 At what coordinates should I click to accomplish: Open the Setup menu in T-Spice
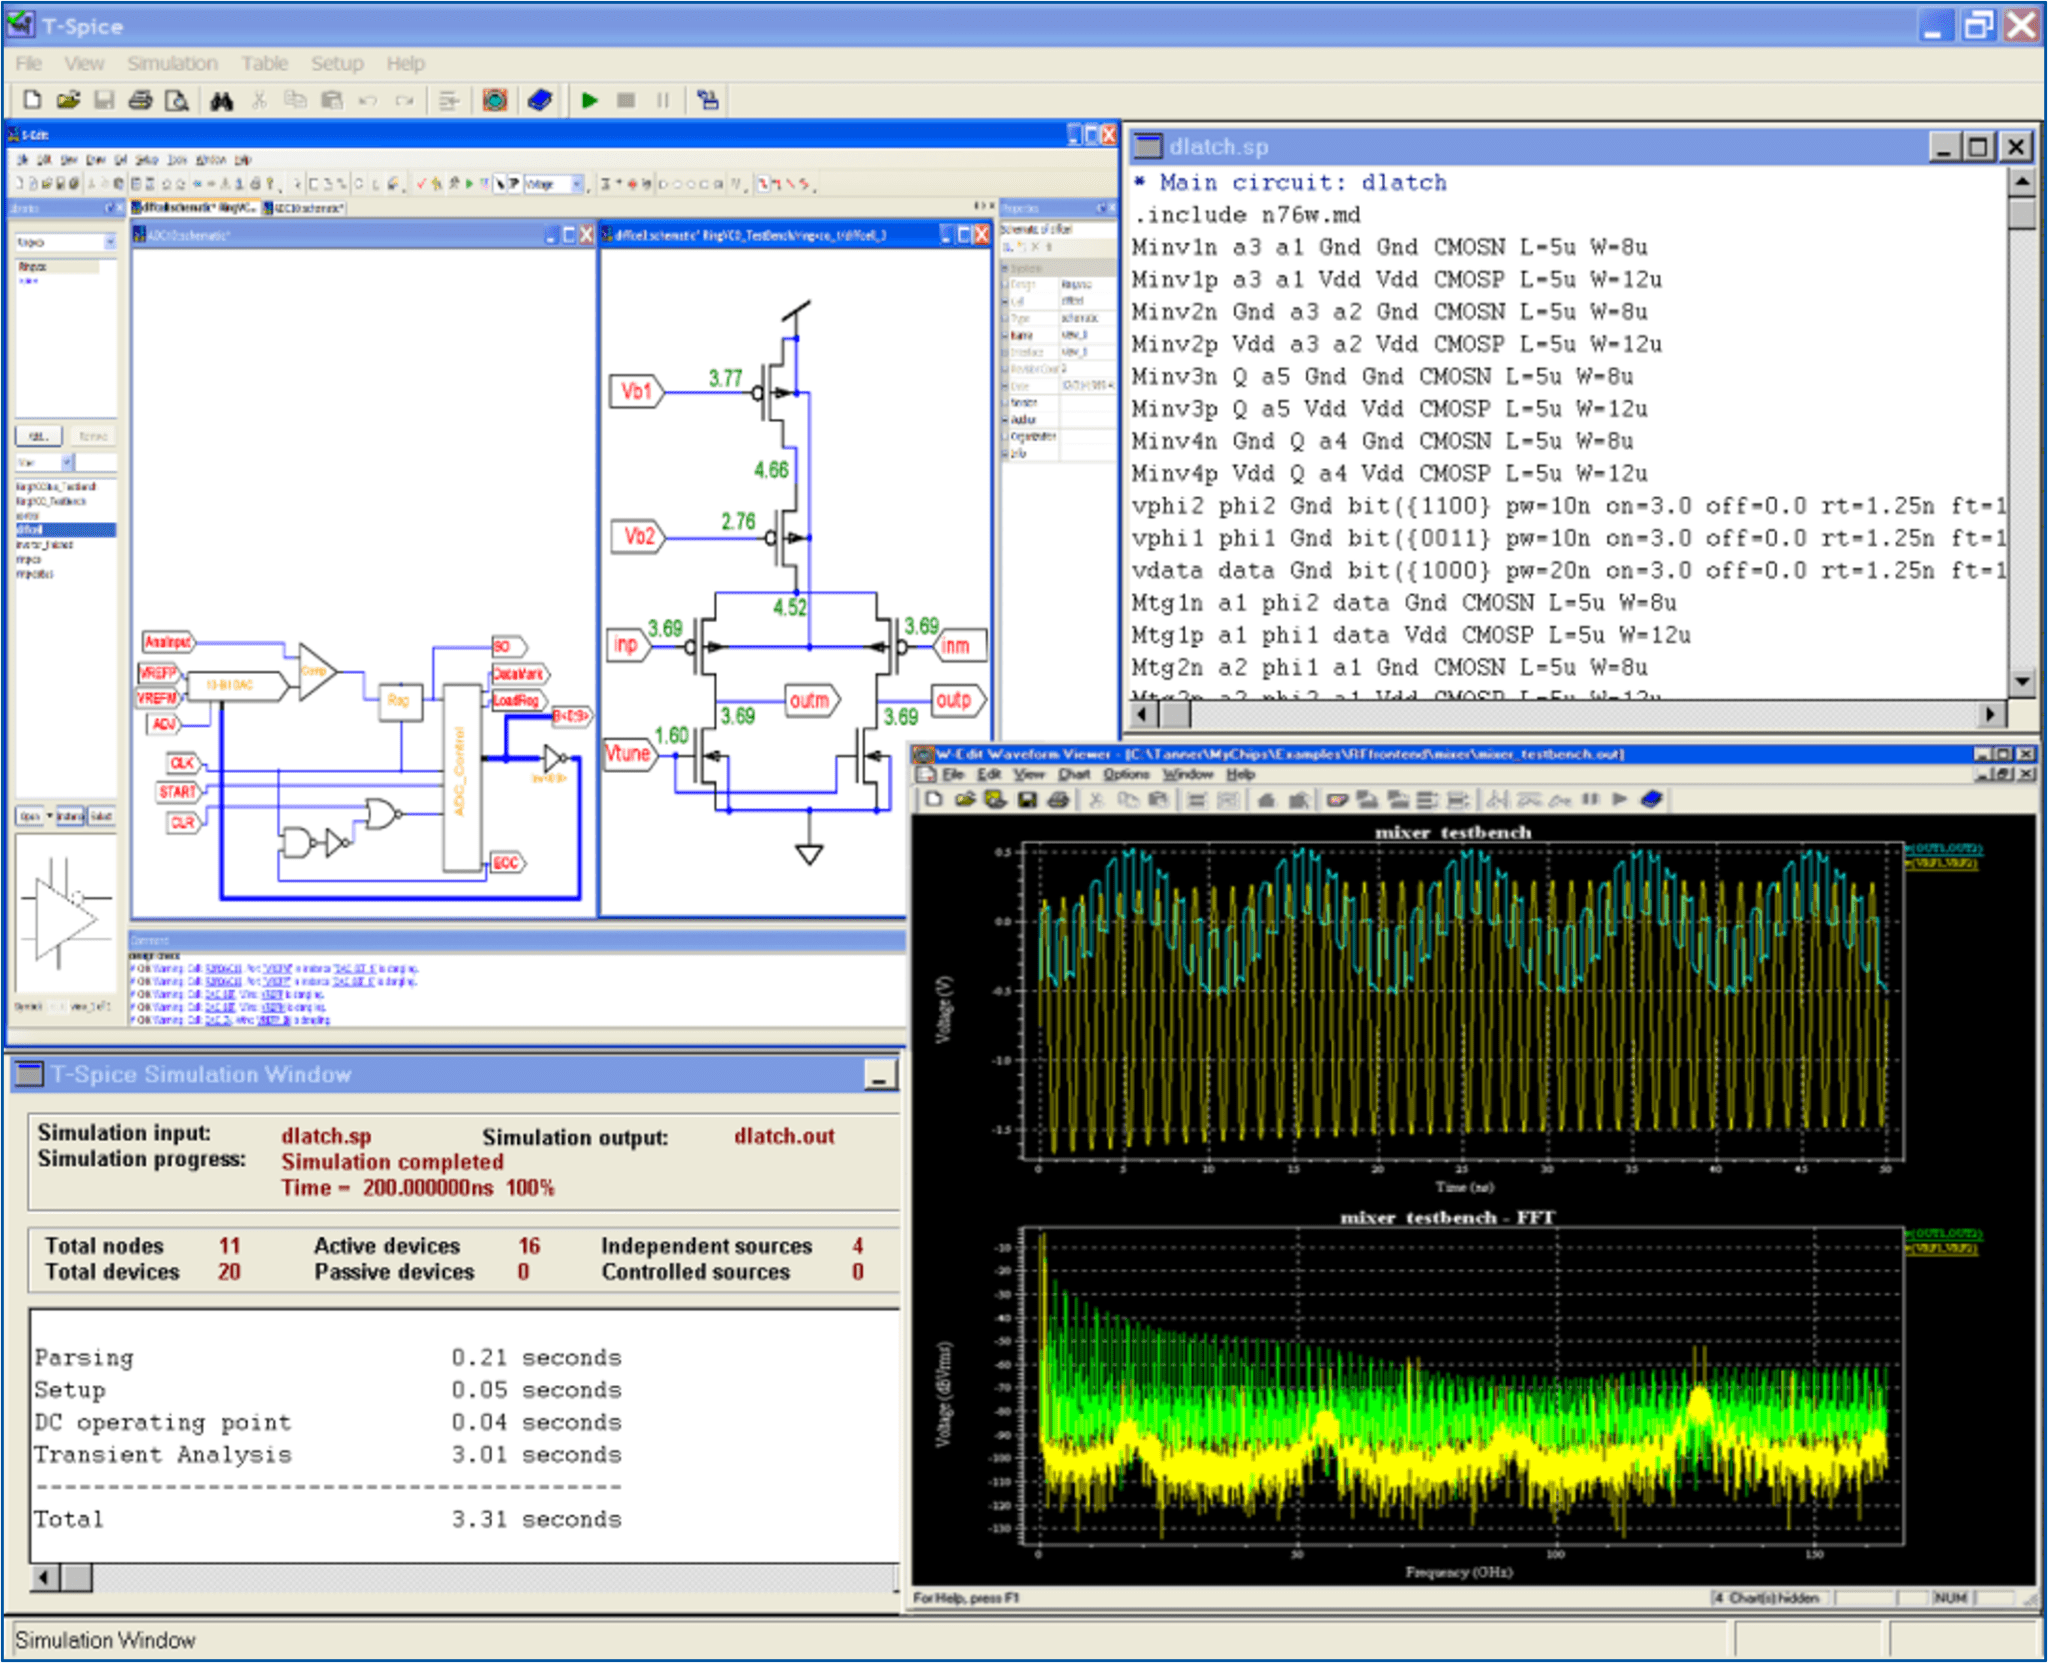[336, 63]
